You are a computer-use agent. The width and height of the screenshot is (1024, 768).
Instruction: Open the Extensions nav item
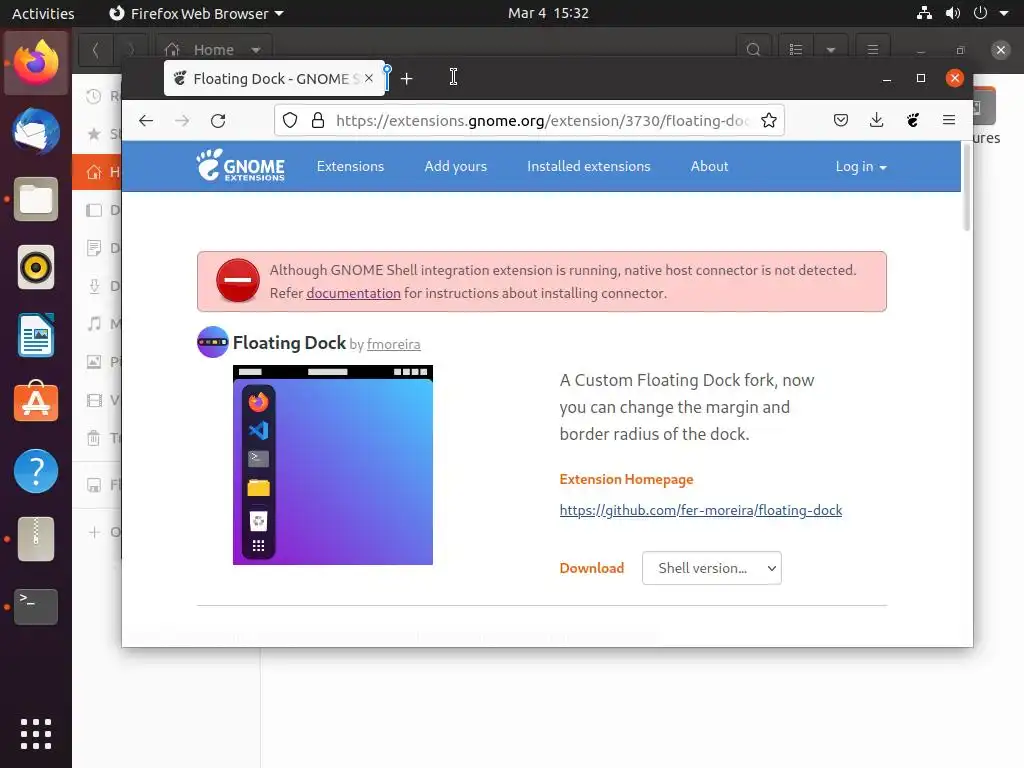point(350,167)
